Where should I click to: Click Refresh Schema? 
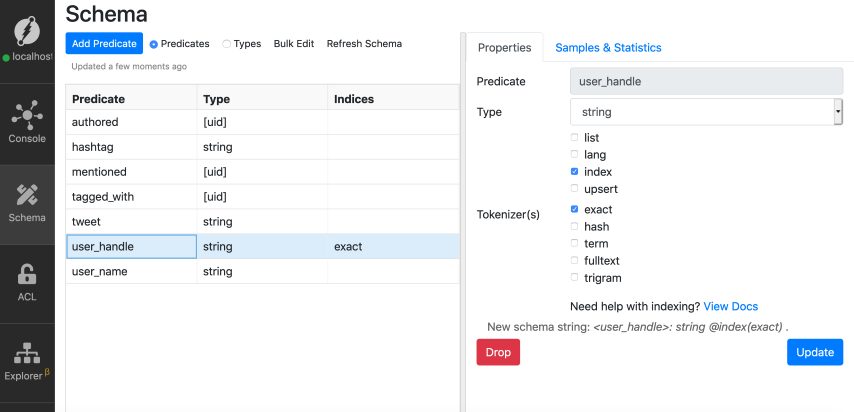pos(364,44)
